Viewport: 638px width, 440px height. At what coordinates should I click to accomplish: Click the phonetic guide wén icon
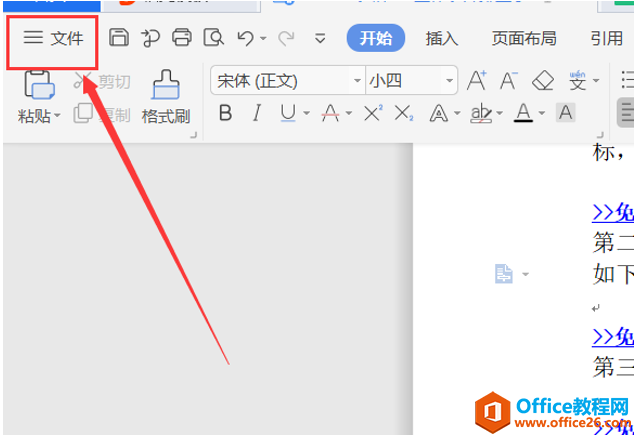coord(578,81)
